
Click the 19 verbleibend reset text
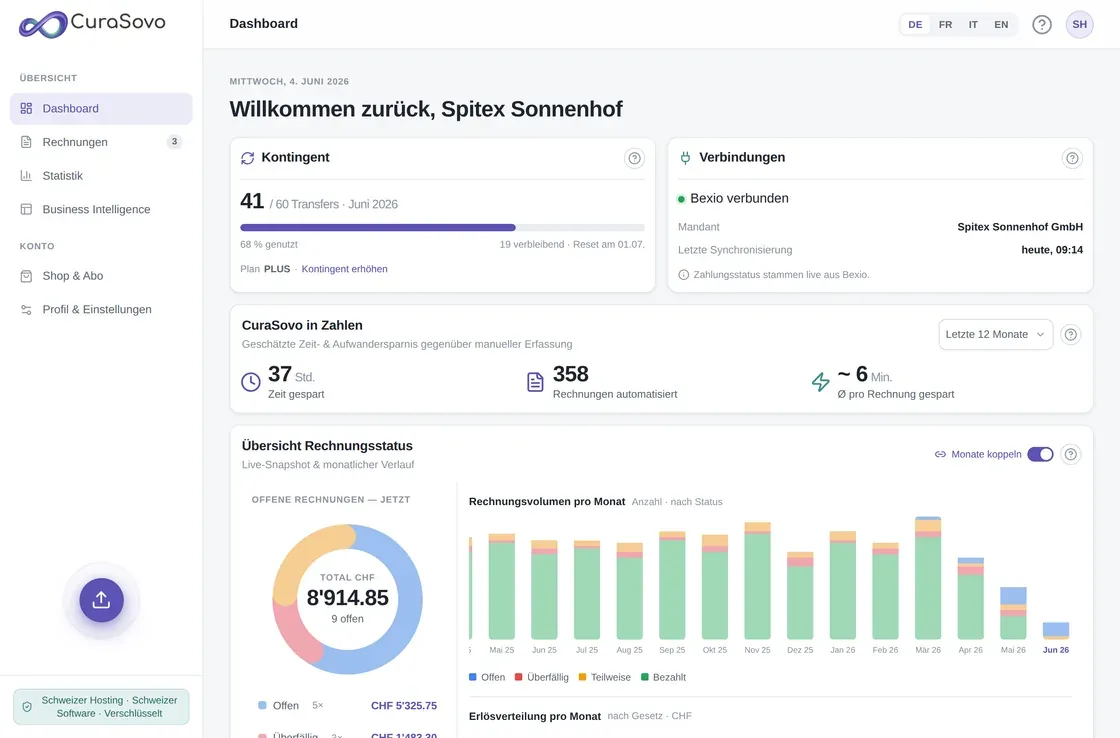tap(572, 244)
